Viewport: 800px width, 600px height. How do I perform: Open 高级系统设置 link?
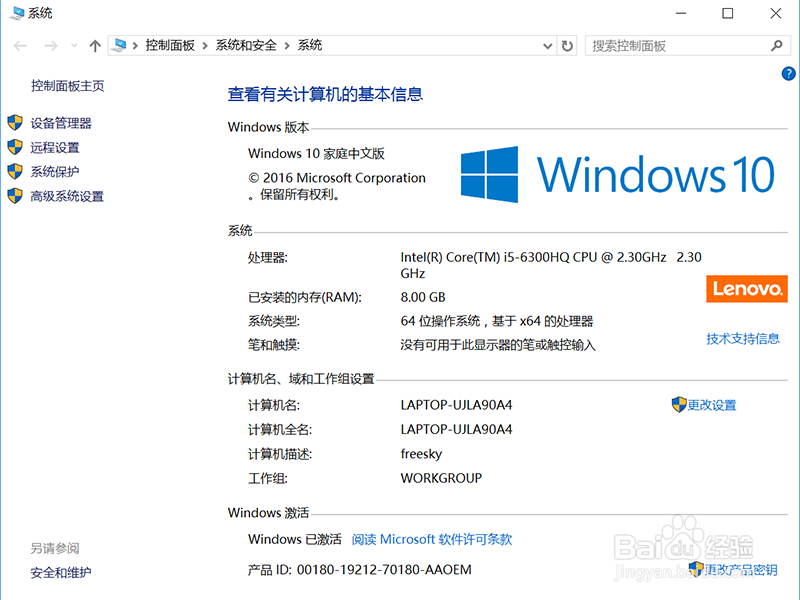(67, 196)
